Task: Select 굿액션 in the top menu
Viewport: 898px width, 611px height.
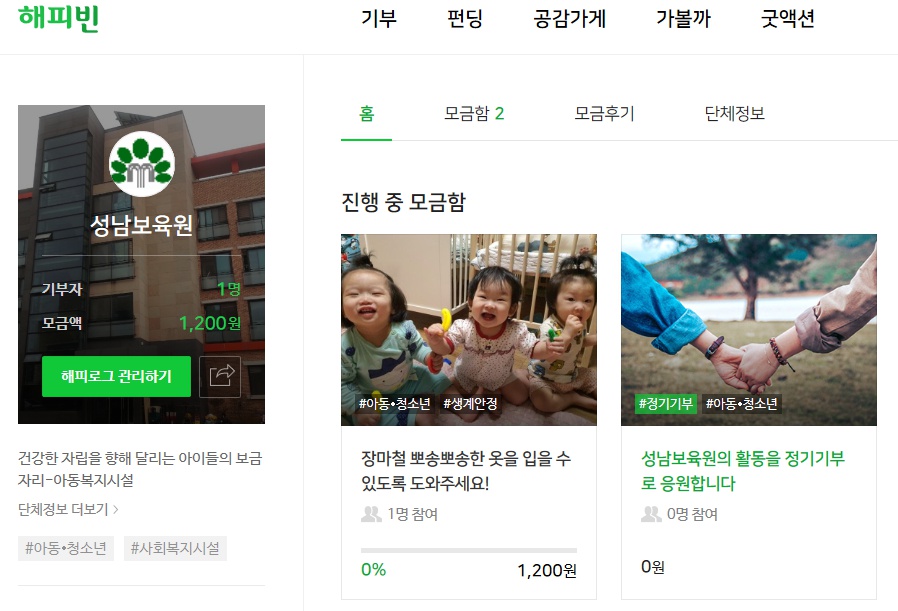Action: click(787, 19)
